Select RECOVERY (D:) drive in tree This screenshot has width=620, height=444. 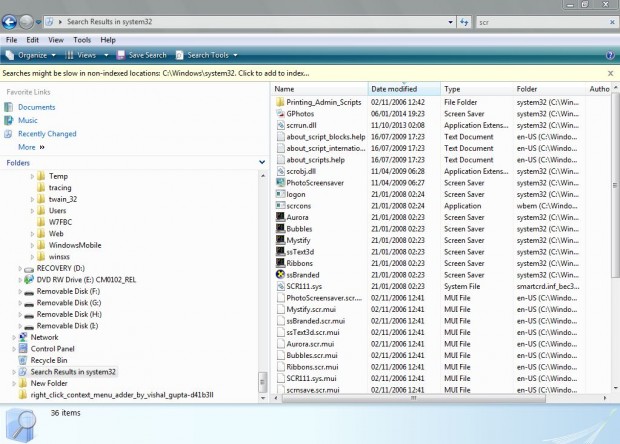60,268
